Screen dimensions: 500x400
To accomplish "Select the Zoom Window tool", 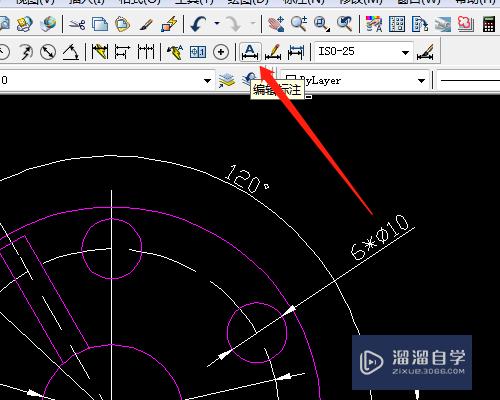I will [x=322, y=24].
